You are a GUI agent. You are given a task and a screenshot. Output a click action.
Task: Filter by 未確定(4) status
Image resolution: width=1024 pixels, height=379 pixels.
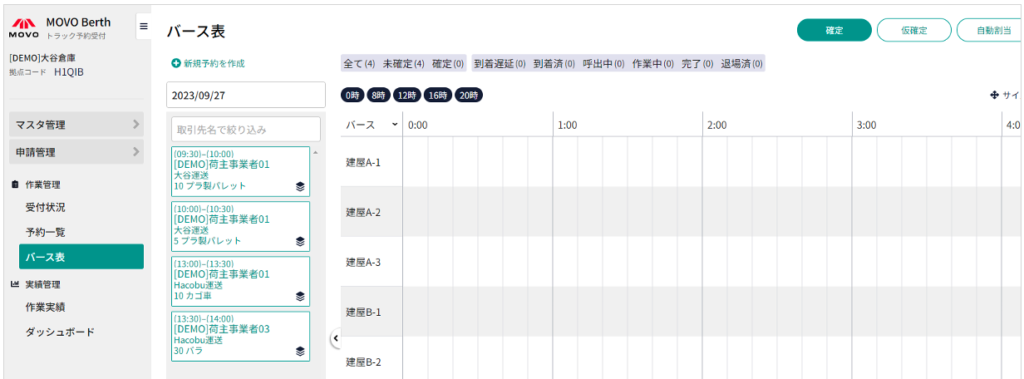tap(404, 64)
